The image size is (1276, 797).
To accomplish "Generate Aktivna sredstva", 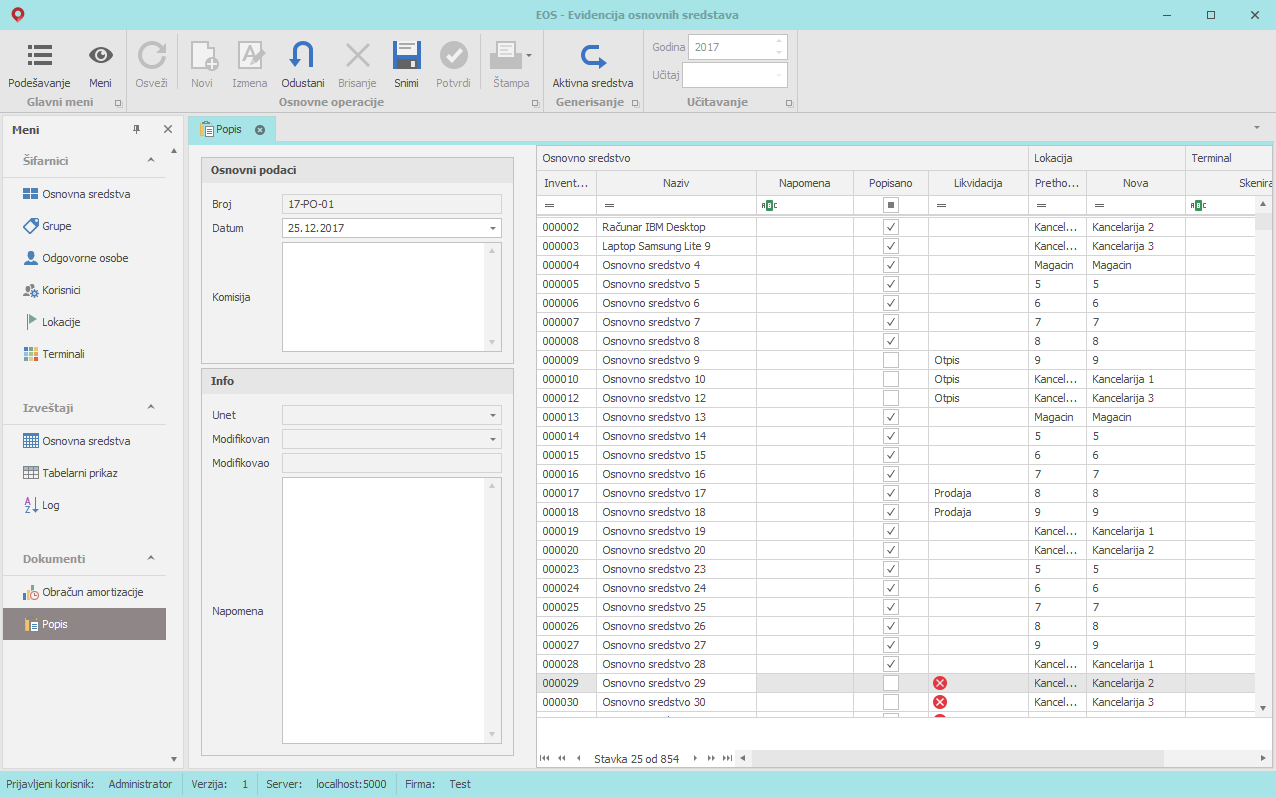I will coord(593,66).
